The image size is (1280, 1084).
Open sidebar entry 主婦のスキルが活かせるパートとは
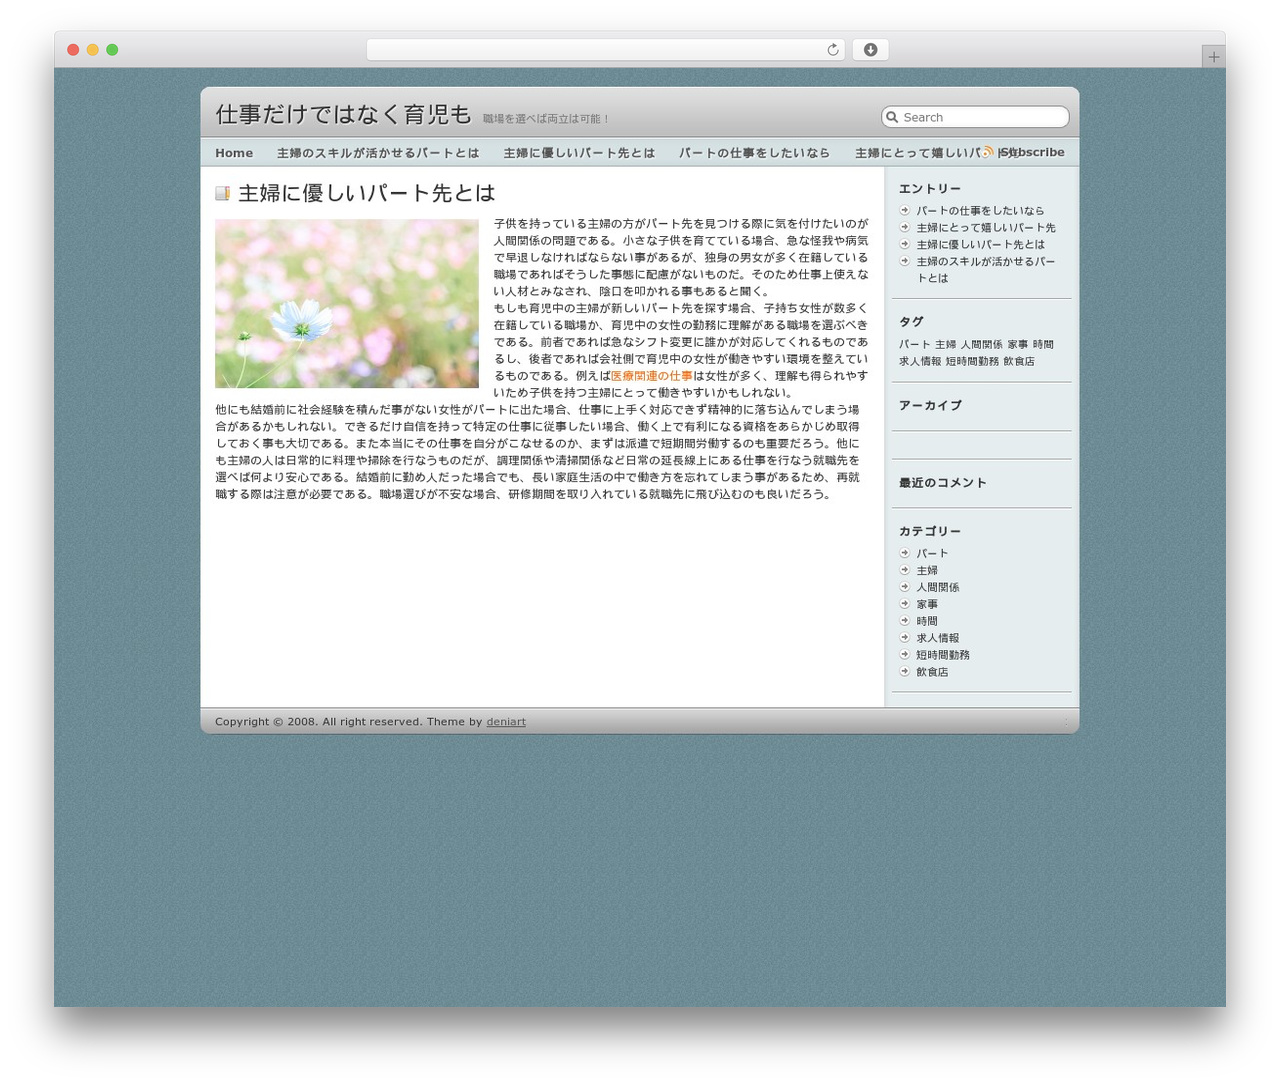coord(986,270)
